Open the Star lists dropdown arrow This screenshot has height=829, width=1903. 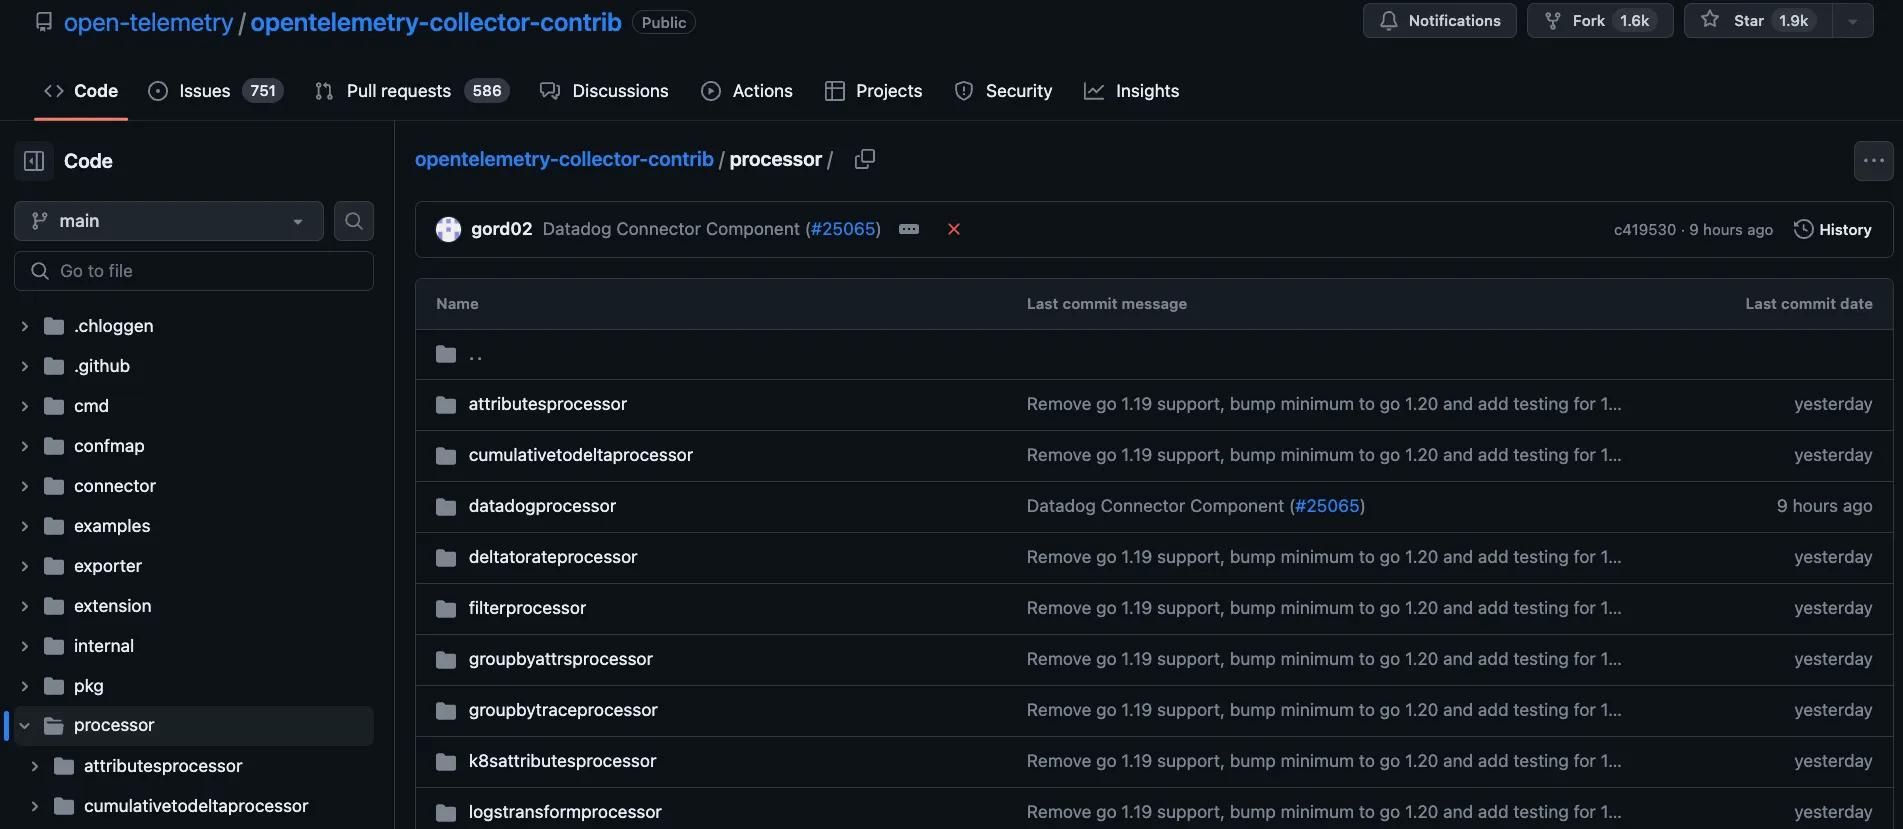(1853, 21)
